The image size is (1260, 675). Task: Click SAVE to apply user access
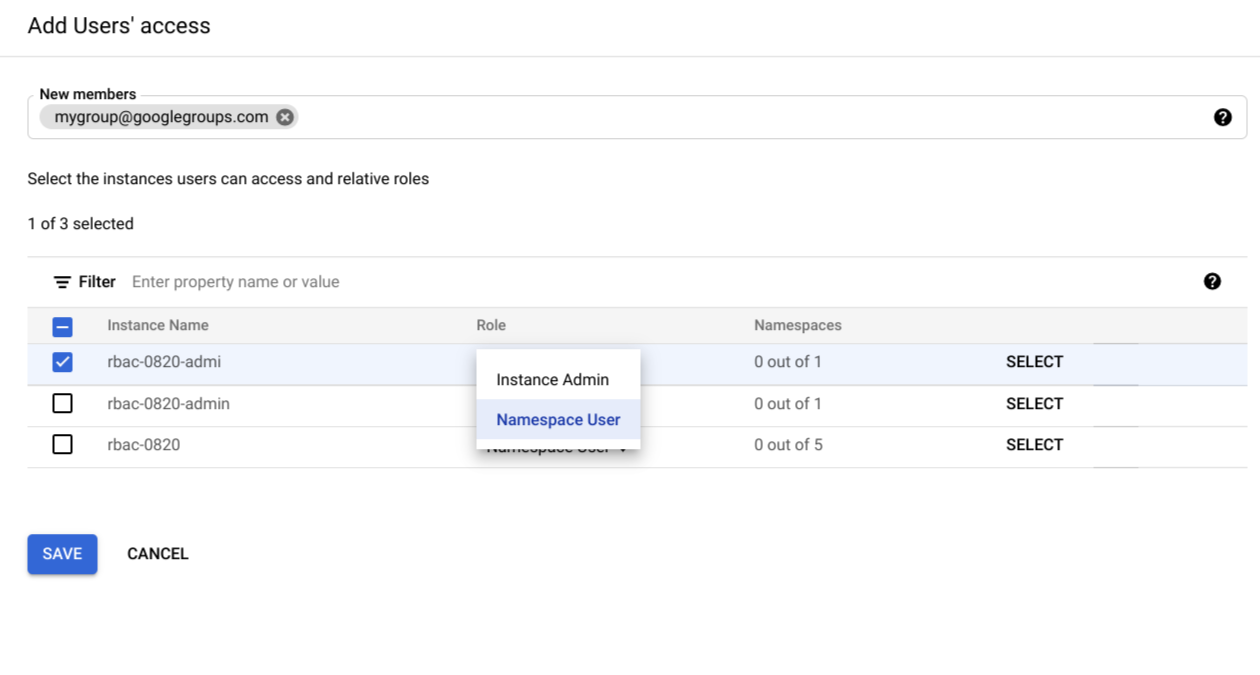pos(62,553)
